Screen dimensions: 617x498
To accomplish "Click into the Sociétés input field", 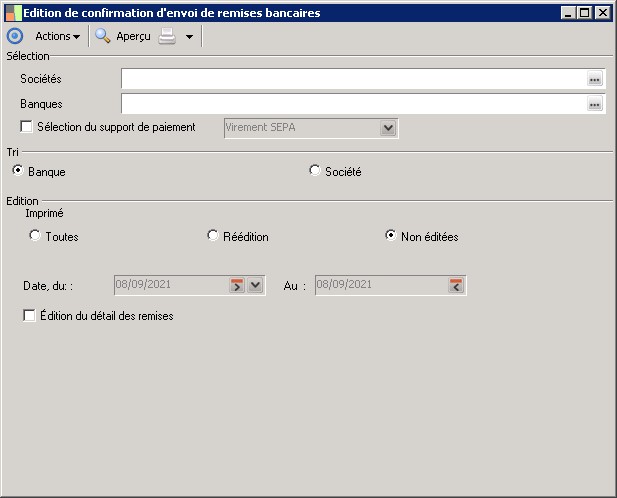I will coord(352,79).
